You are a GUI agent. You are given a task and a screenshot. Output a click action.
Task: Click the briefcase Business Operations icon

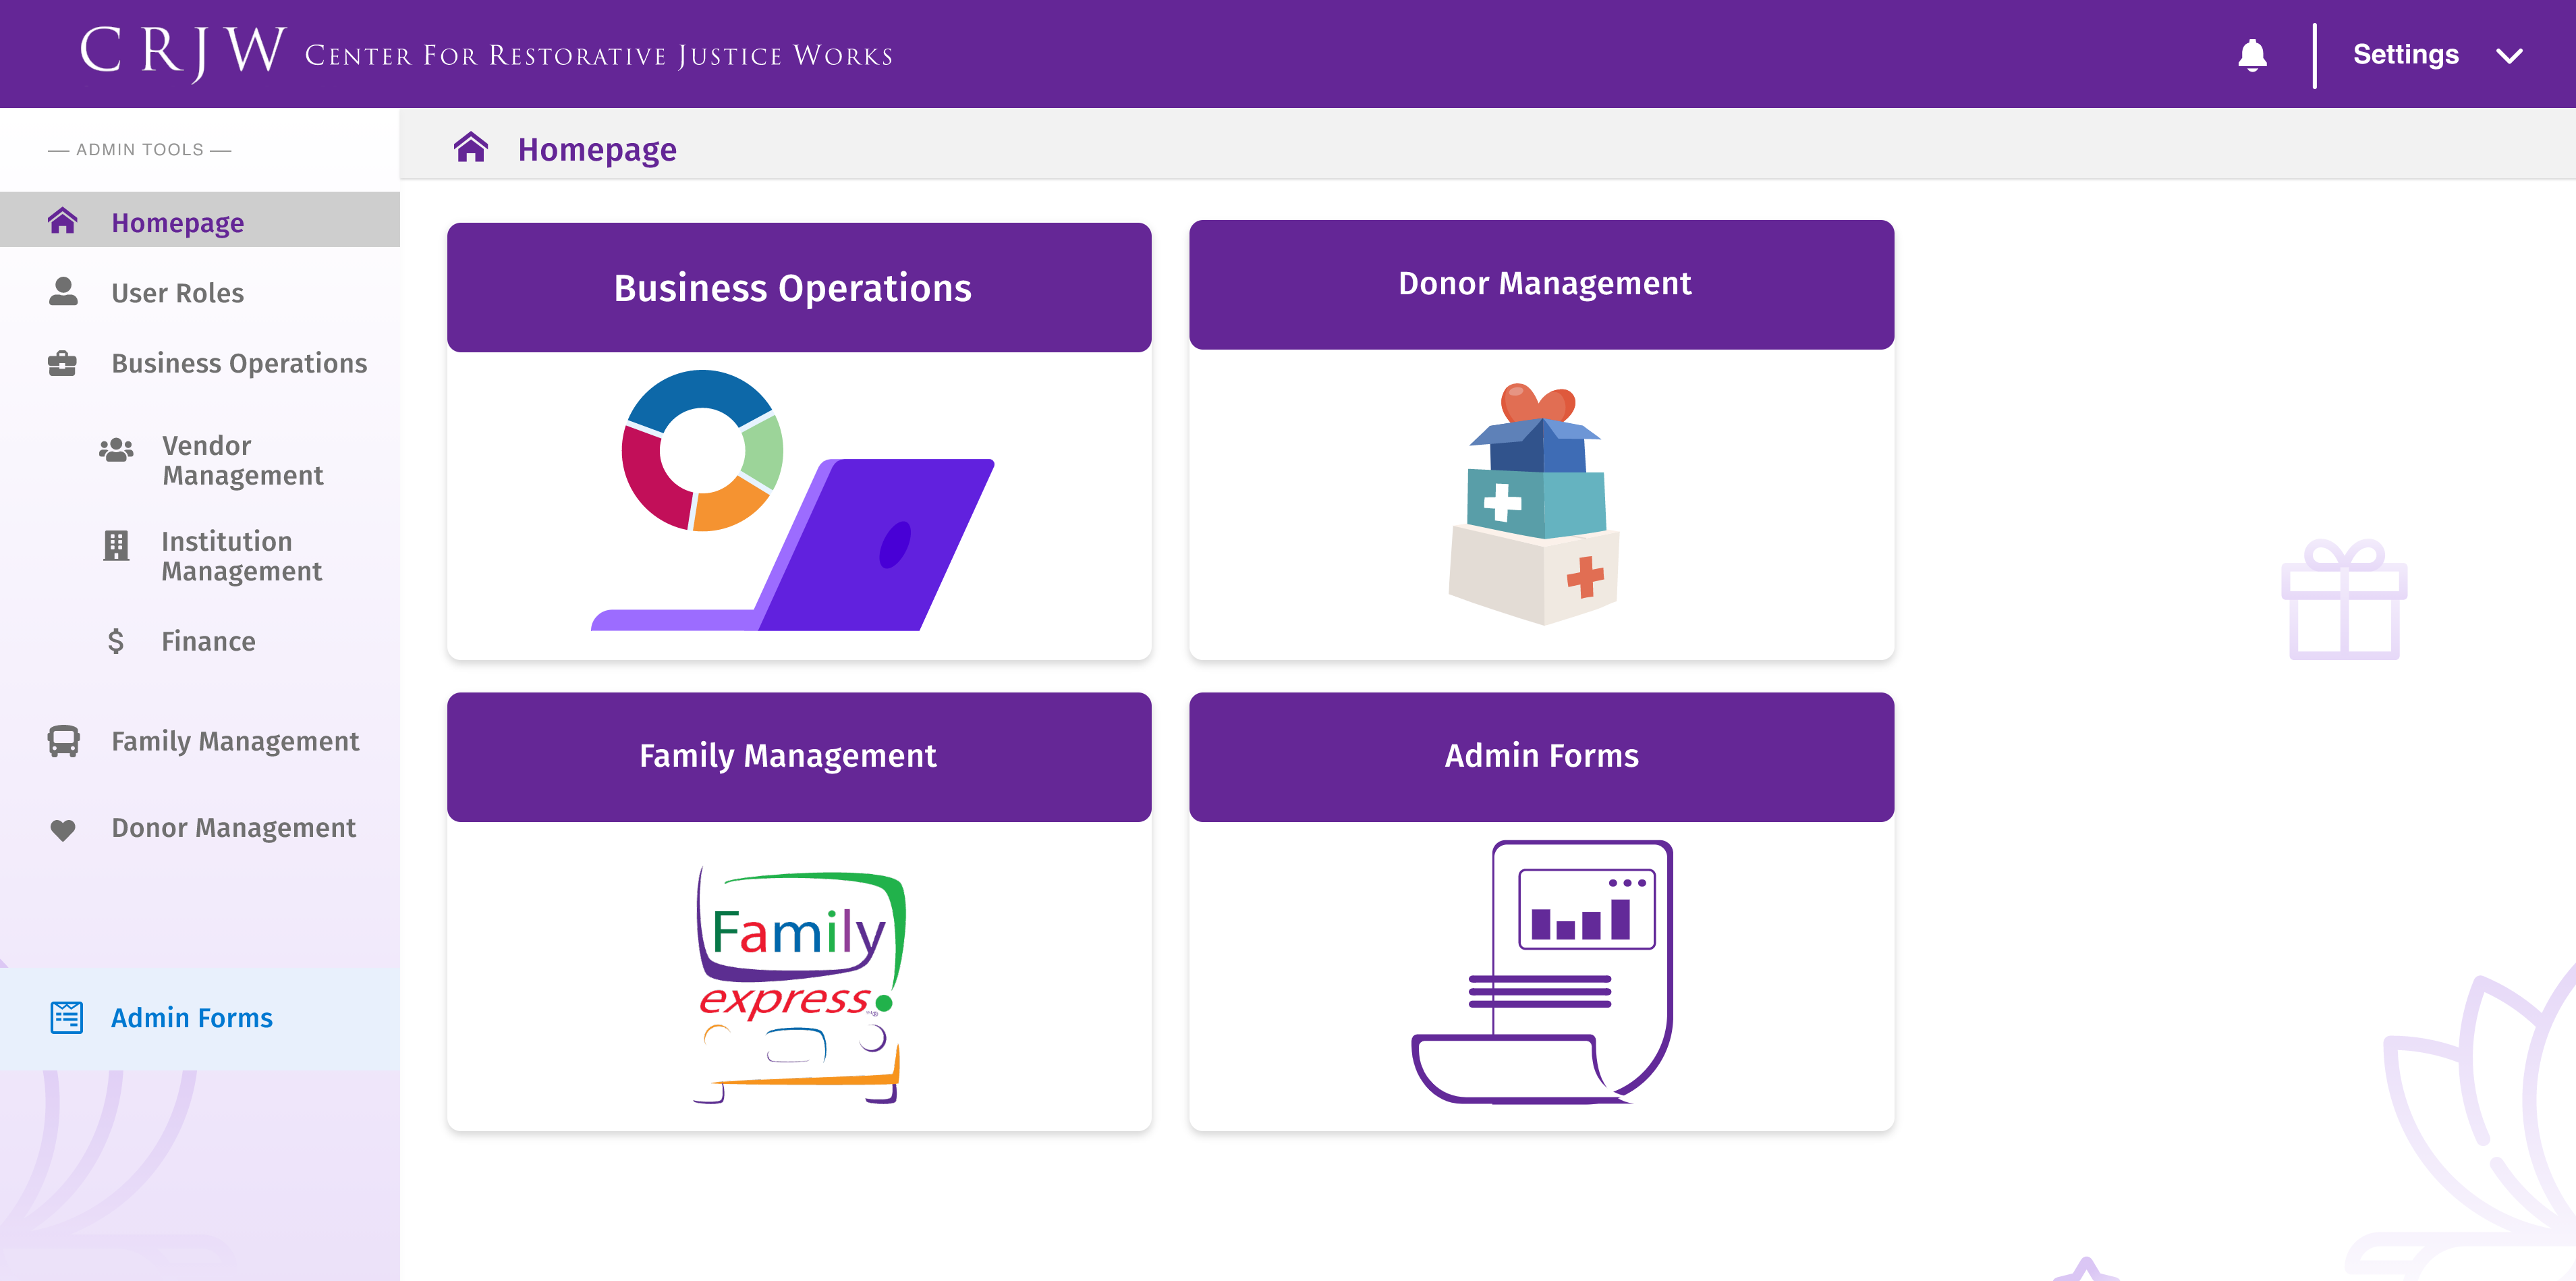click(x=62, y=363)
